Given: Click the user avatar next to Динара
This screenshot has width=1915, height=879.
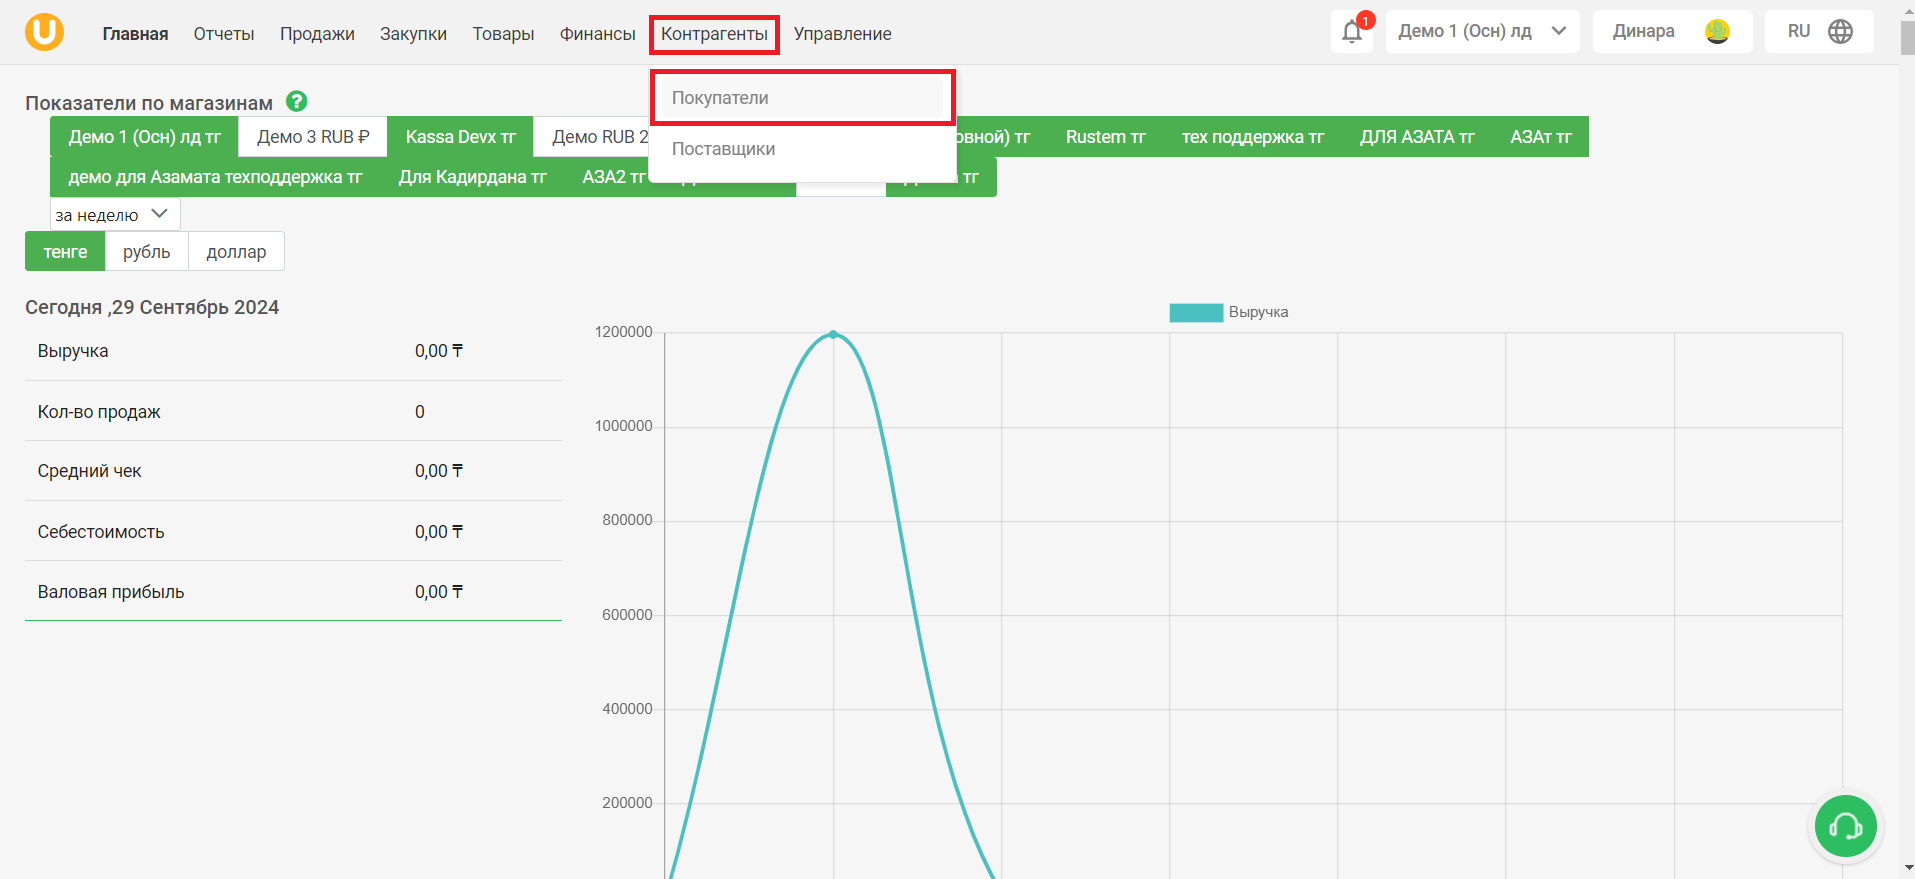Looking at the screenshot, I should click(x=1717, y=32).
